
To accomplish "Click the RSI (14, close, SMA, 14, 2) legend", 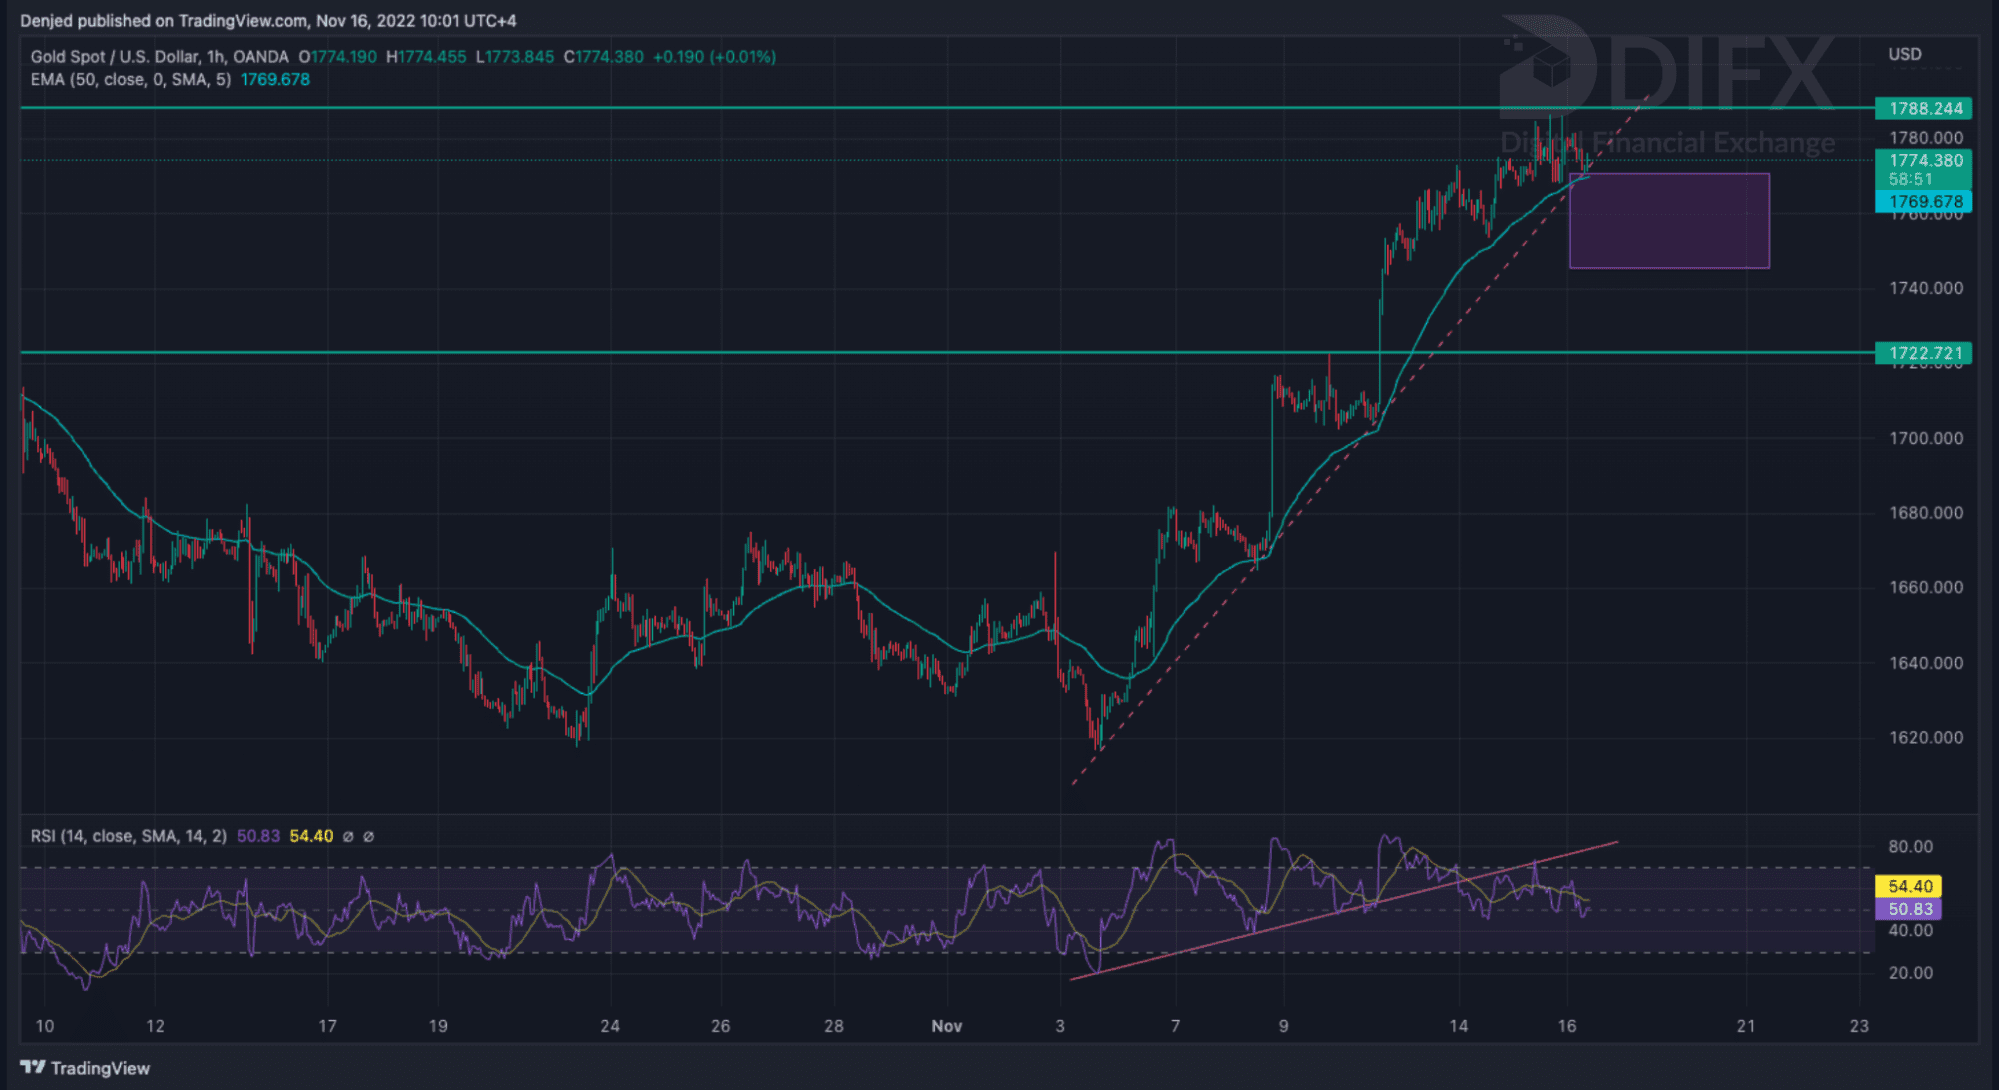I will pos(128,836).
